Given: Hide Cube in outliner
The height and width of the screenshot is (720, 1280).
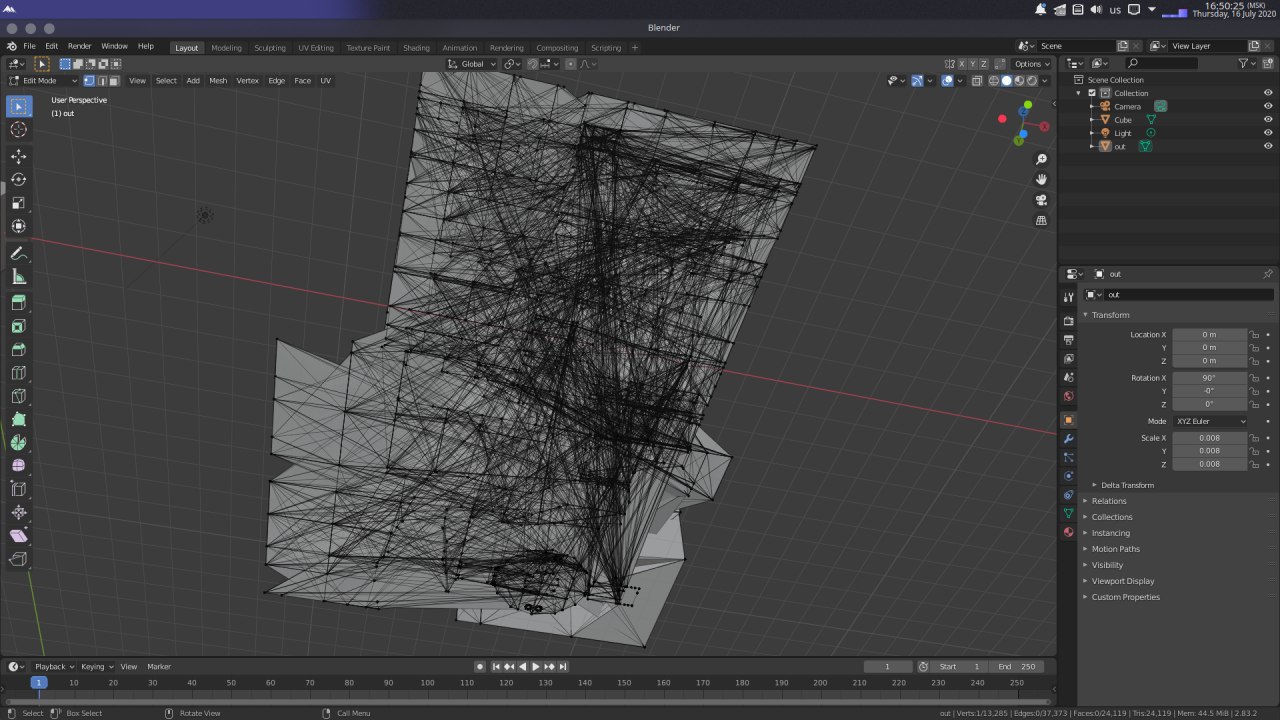Looking at the screenshot, I should [1268, 119].
